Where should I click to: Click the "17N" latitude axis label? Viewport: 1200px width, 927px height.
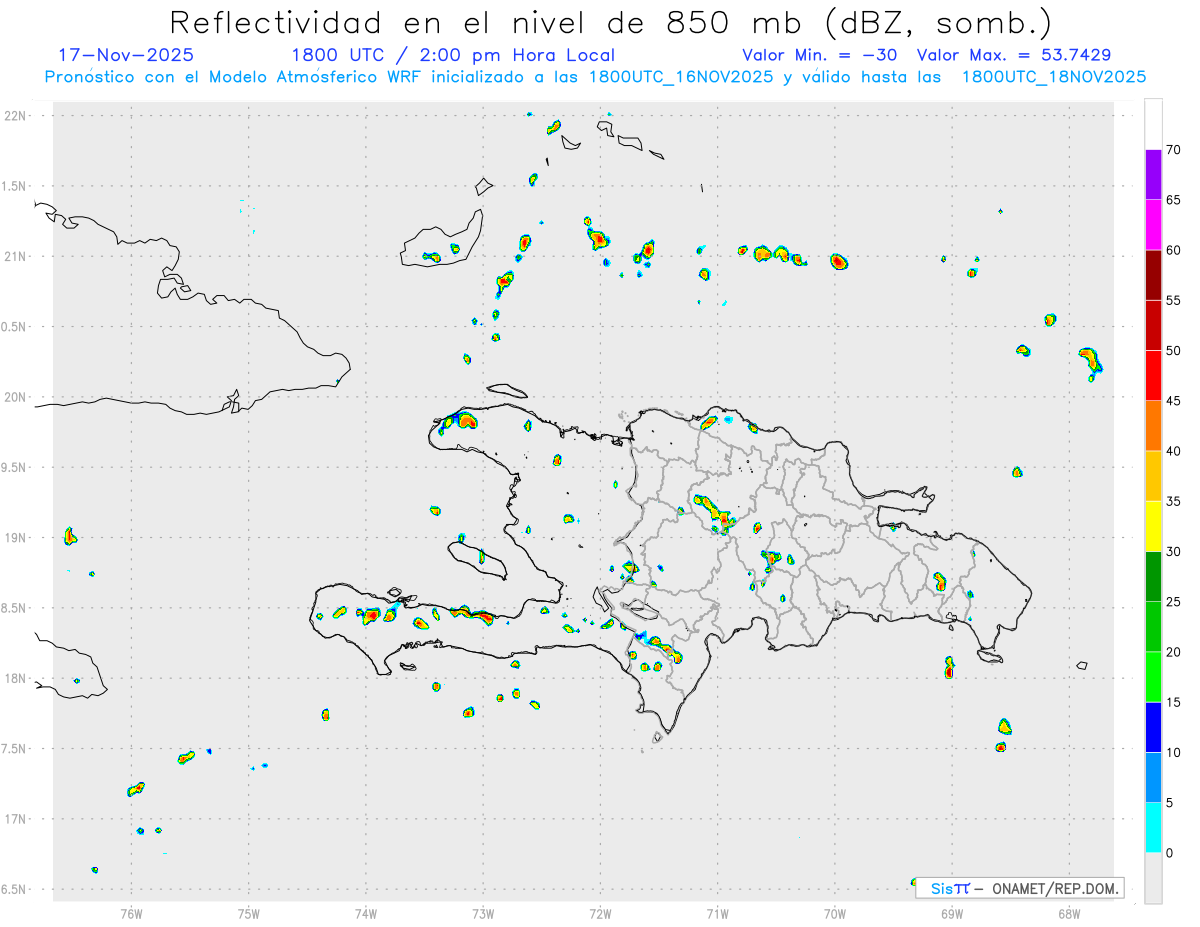tap(17, 819)
